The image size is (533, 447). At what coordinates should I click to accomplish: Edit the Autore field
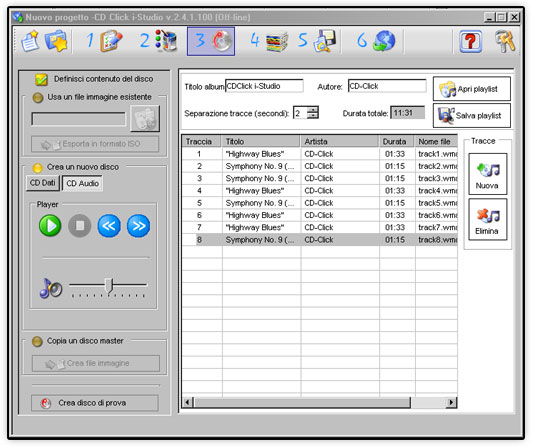coord(387,86)
